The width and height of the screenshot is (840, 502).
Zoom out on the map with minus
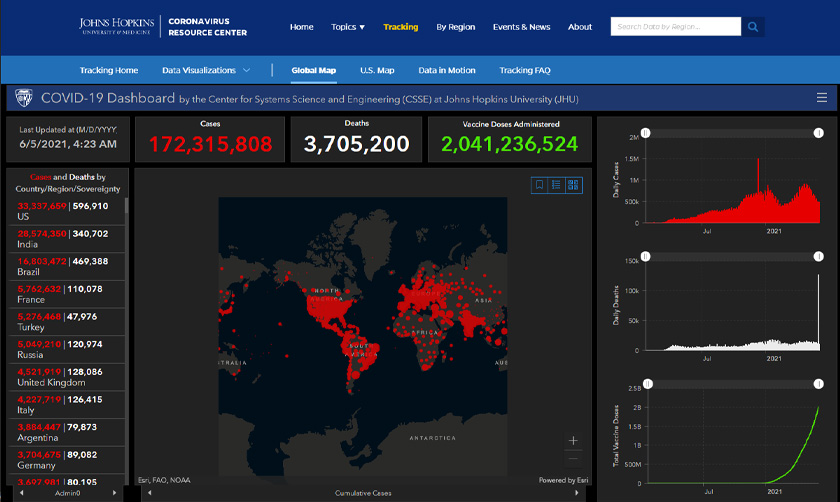(573, 458)
